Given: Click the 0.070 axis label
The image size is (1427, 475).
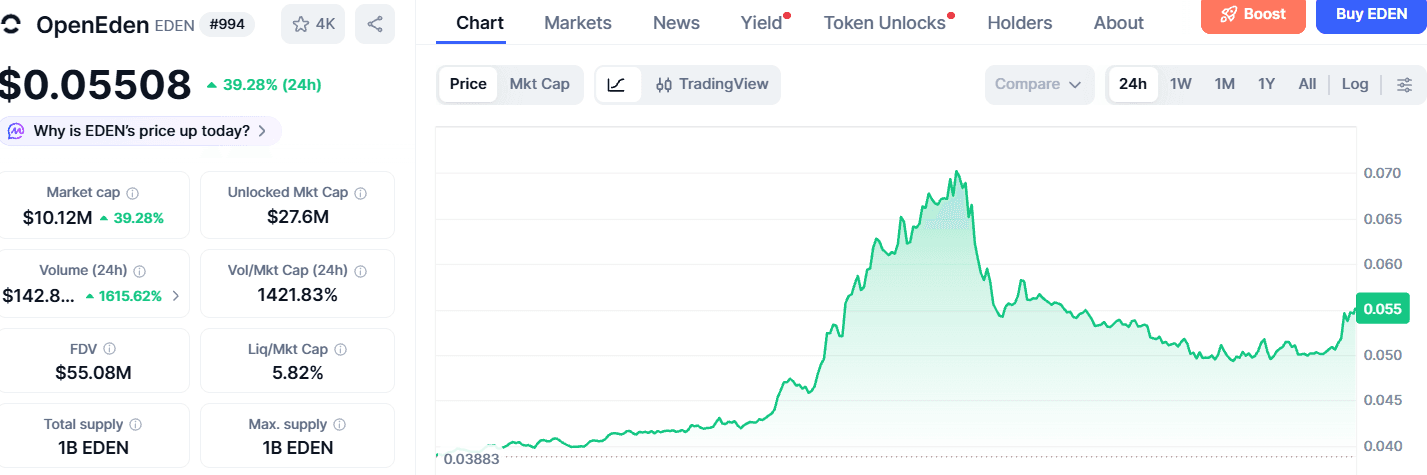Looking at the screenshot, I should click(x=1382, y=173).
